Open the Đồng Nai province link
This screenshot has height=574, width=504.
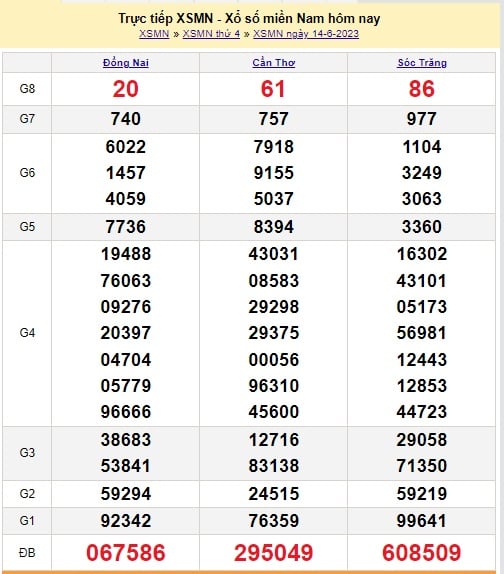(x=126, y=63)
